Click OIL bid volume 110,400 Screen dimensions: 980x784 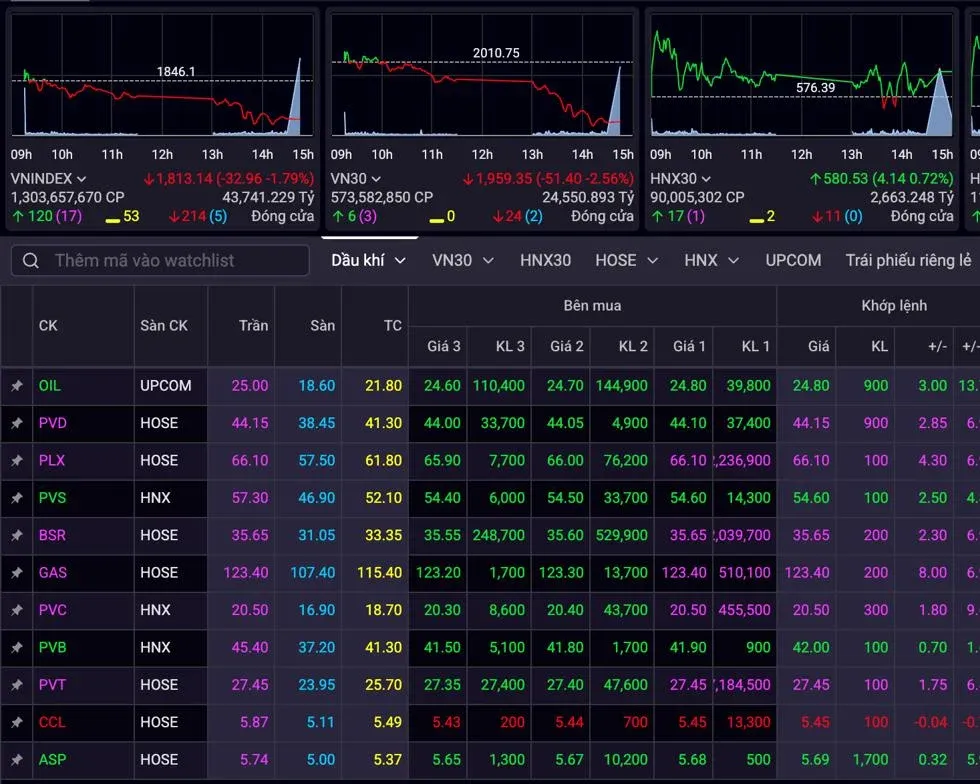point(499,386)
